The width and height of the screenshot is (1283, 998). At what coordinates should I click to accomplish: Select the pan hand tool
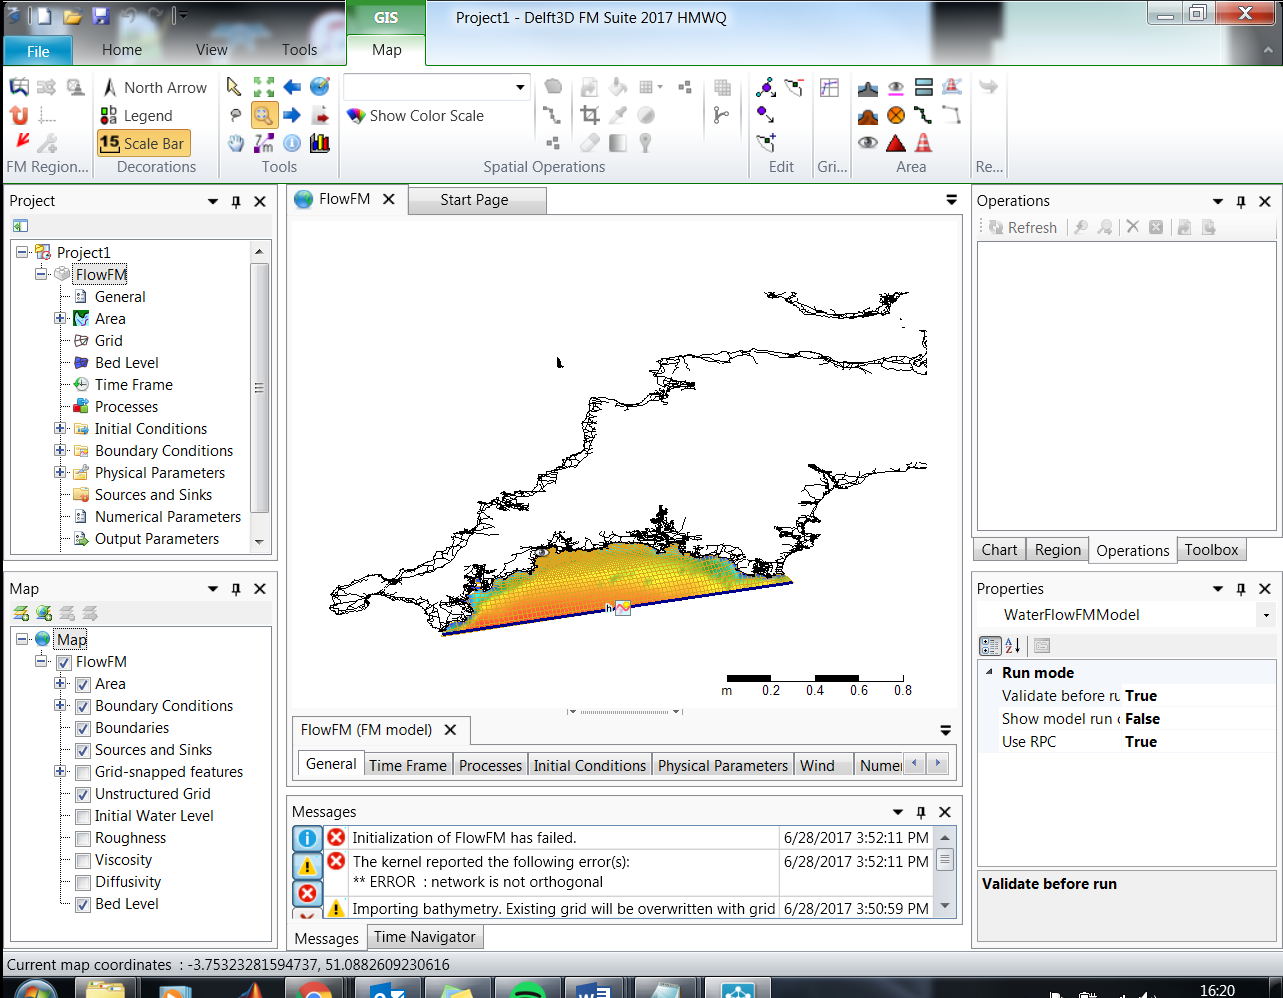click(235, 143)
